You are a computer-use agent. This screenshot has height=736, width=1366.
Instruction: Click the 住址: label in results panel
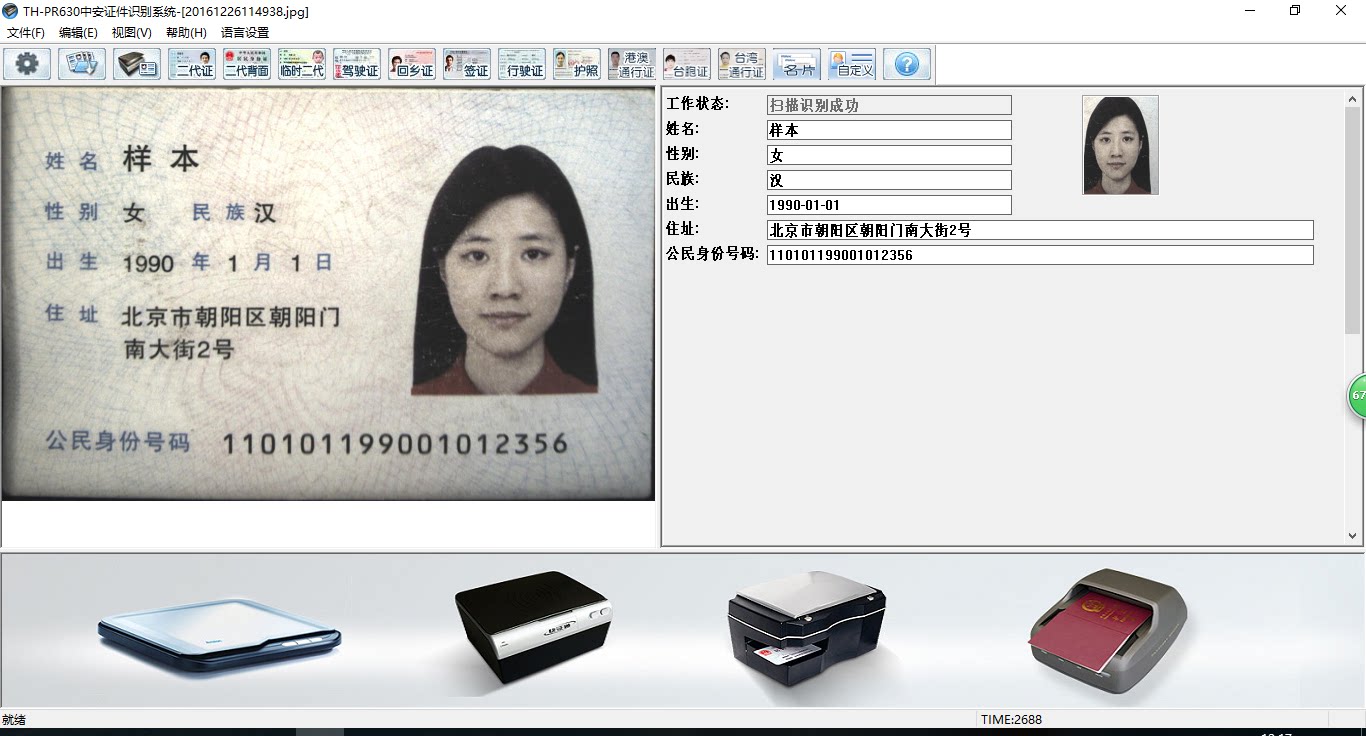pyautogui.click(x=683, y=229)
